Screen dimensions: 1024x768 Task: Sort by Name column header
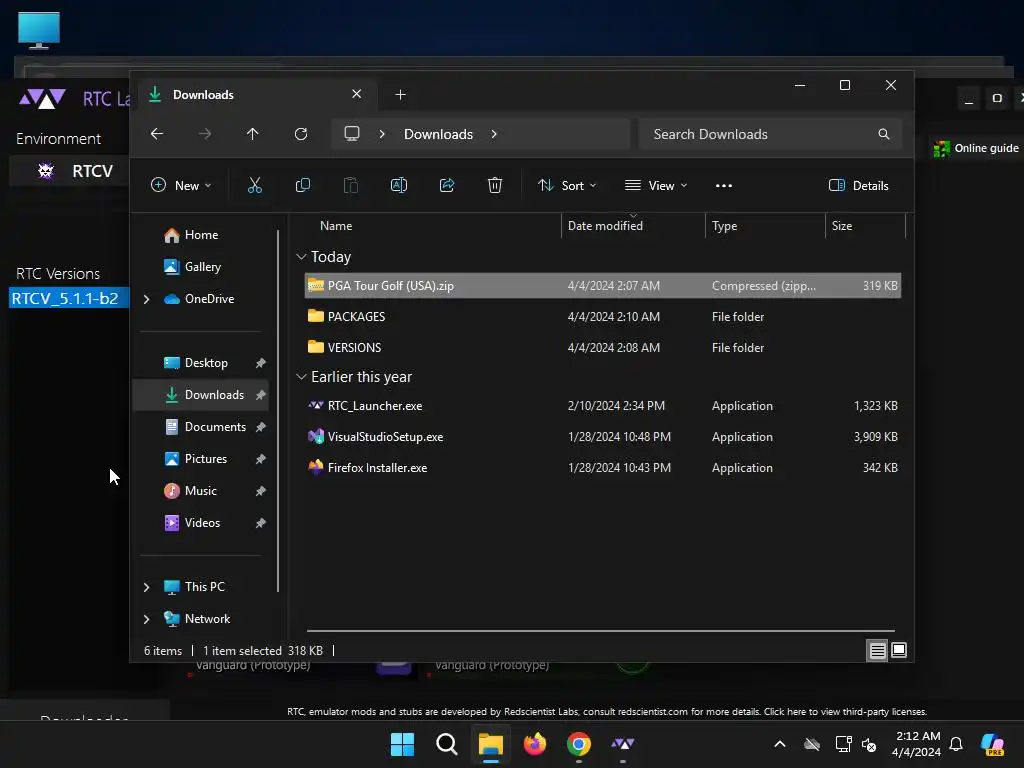click(x=336, y=226)
